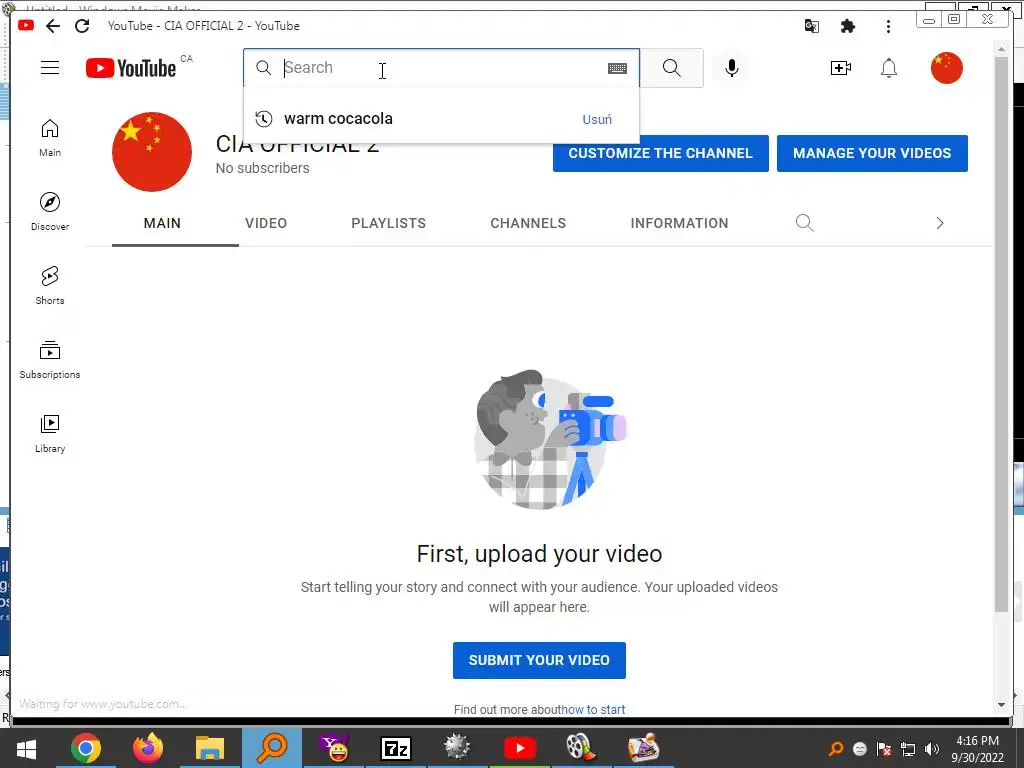Open the on-screen keyboard in search box
The height and width of the screenshot is (768, 1024).
pos(617,69)
